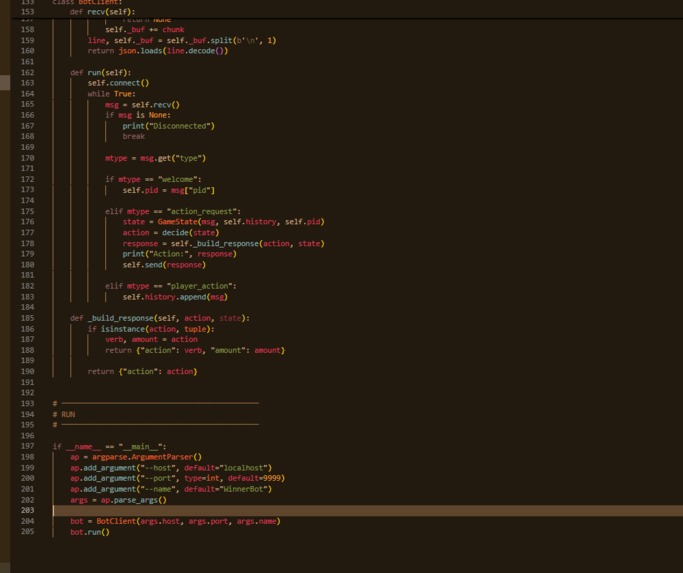
Task: Click the print("Action:", response) line
Action: (179, 254)
